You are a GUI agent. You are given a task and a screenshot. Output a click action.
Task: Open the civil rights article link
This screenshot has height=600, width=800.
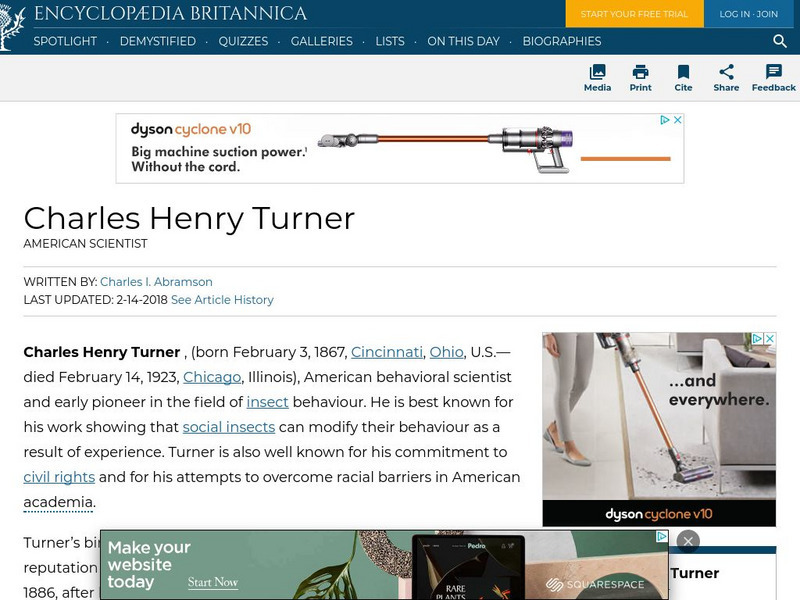point(57,477)
